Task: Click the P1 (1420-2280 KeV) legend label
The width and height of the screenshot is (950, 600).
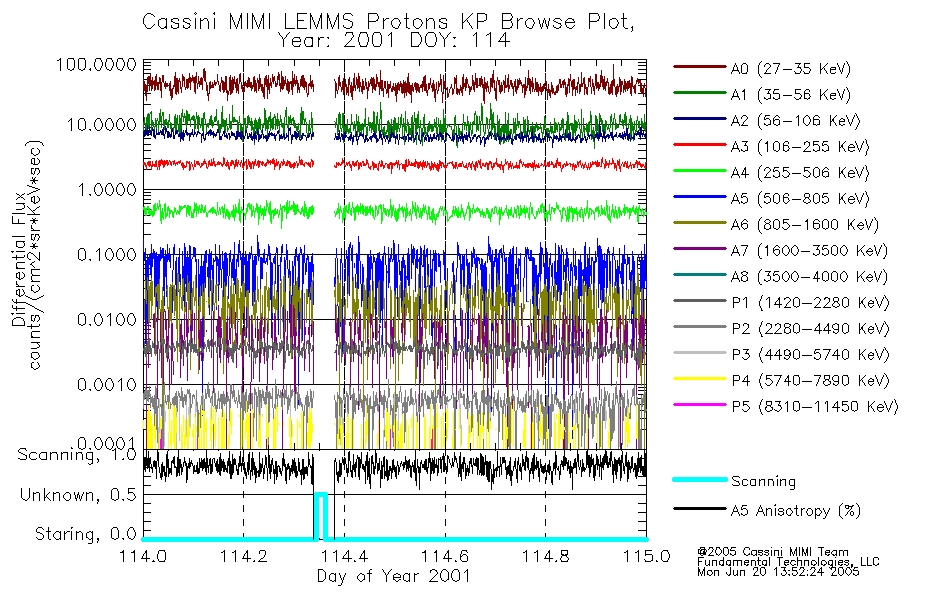Action: pos(811,303)
